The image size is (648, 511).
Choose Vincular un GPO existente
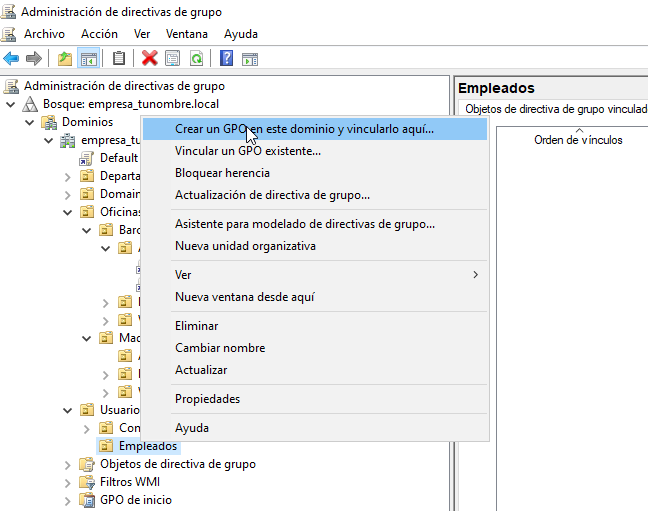pos(315,151)
